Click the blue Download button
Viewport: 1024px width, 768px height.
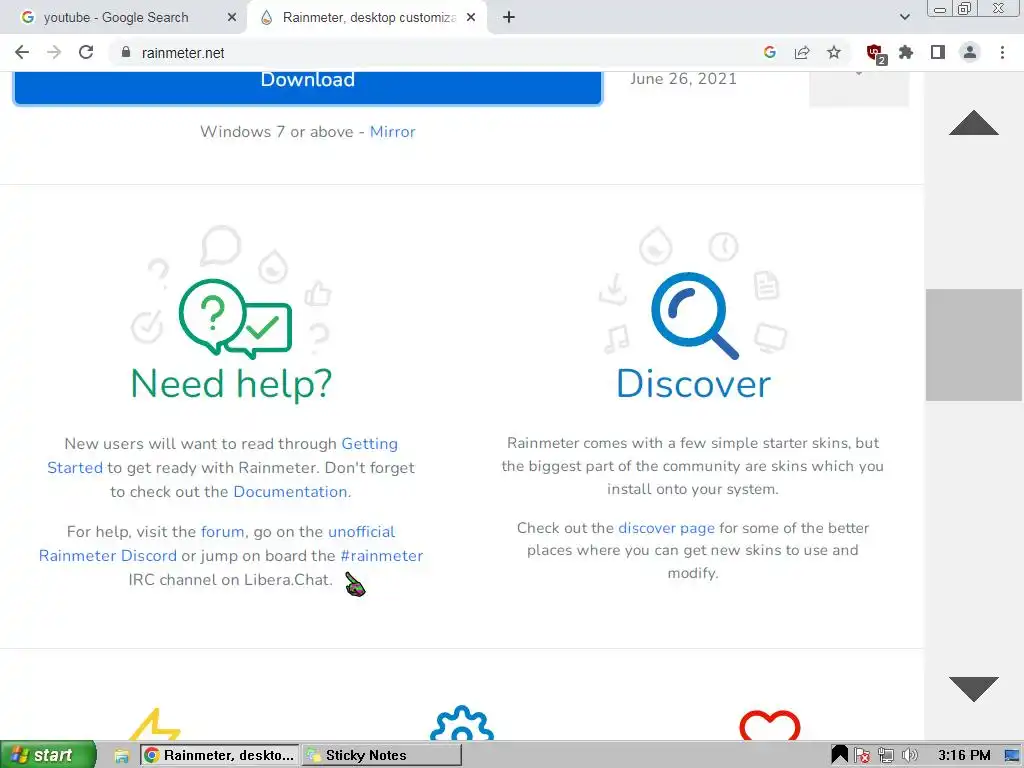click(308, 86)
